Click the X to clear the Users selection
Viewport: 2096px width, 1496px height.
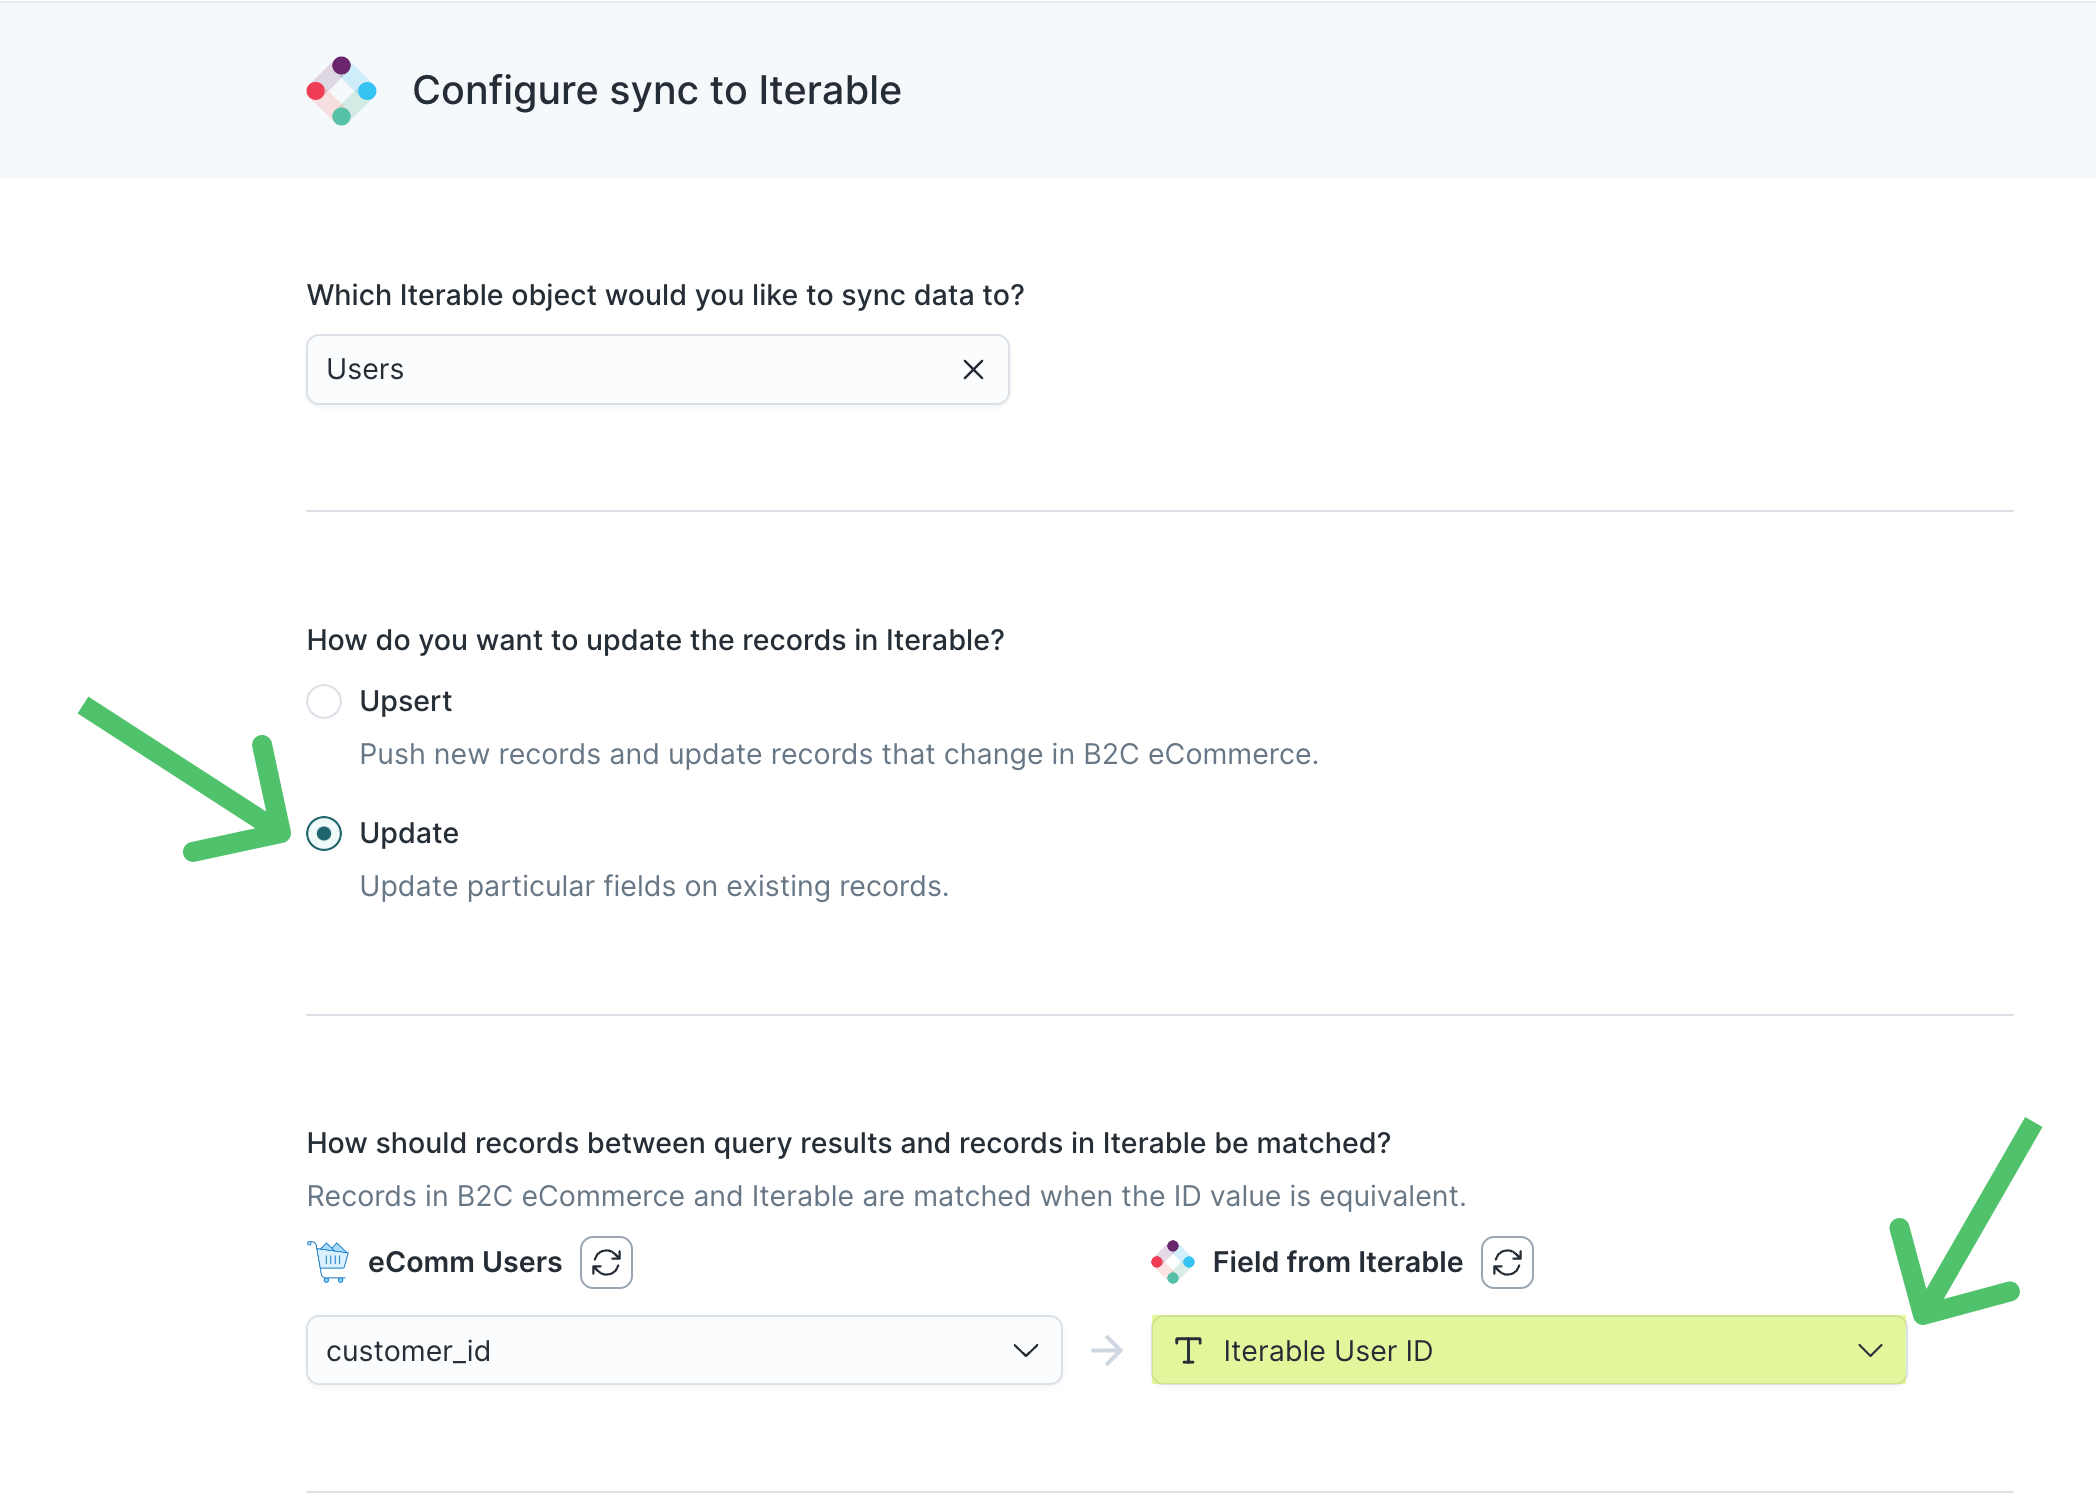[972, 369]
